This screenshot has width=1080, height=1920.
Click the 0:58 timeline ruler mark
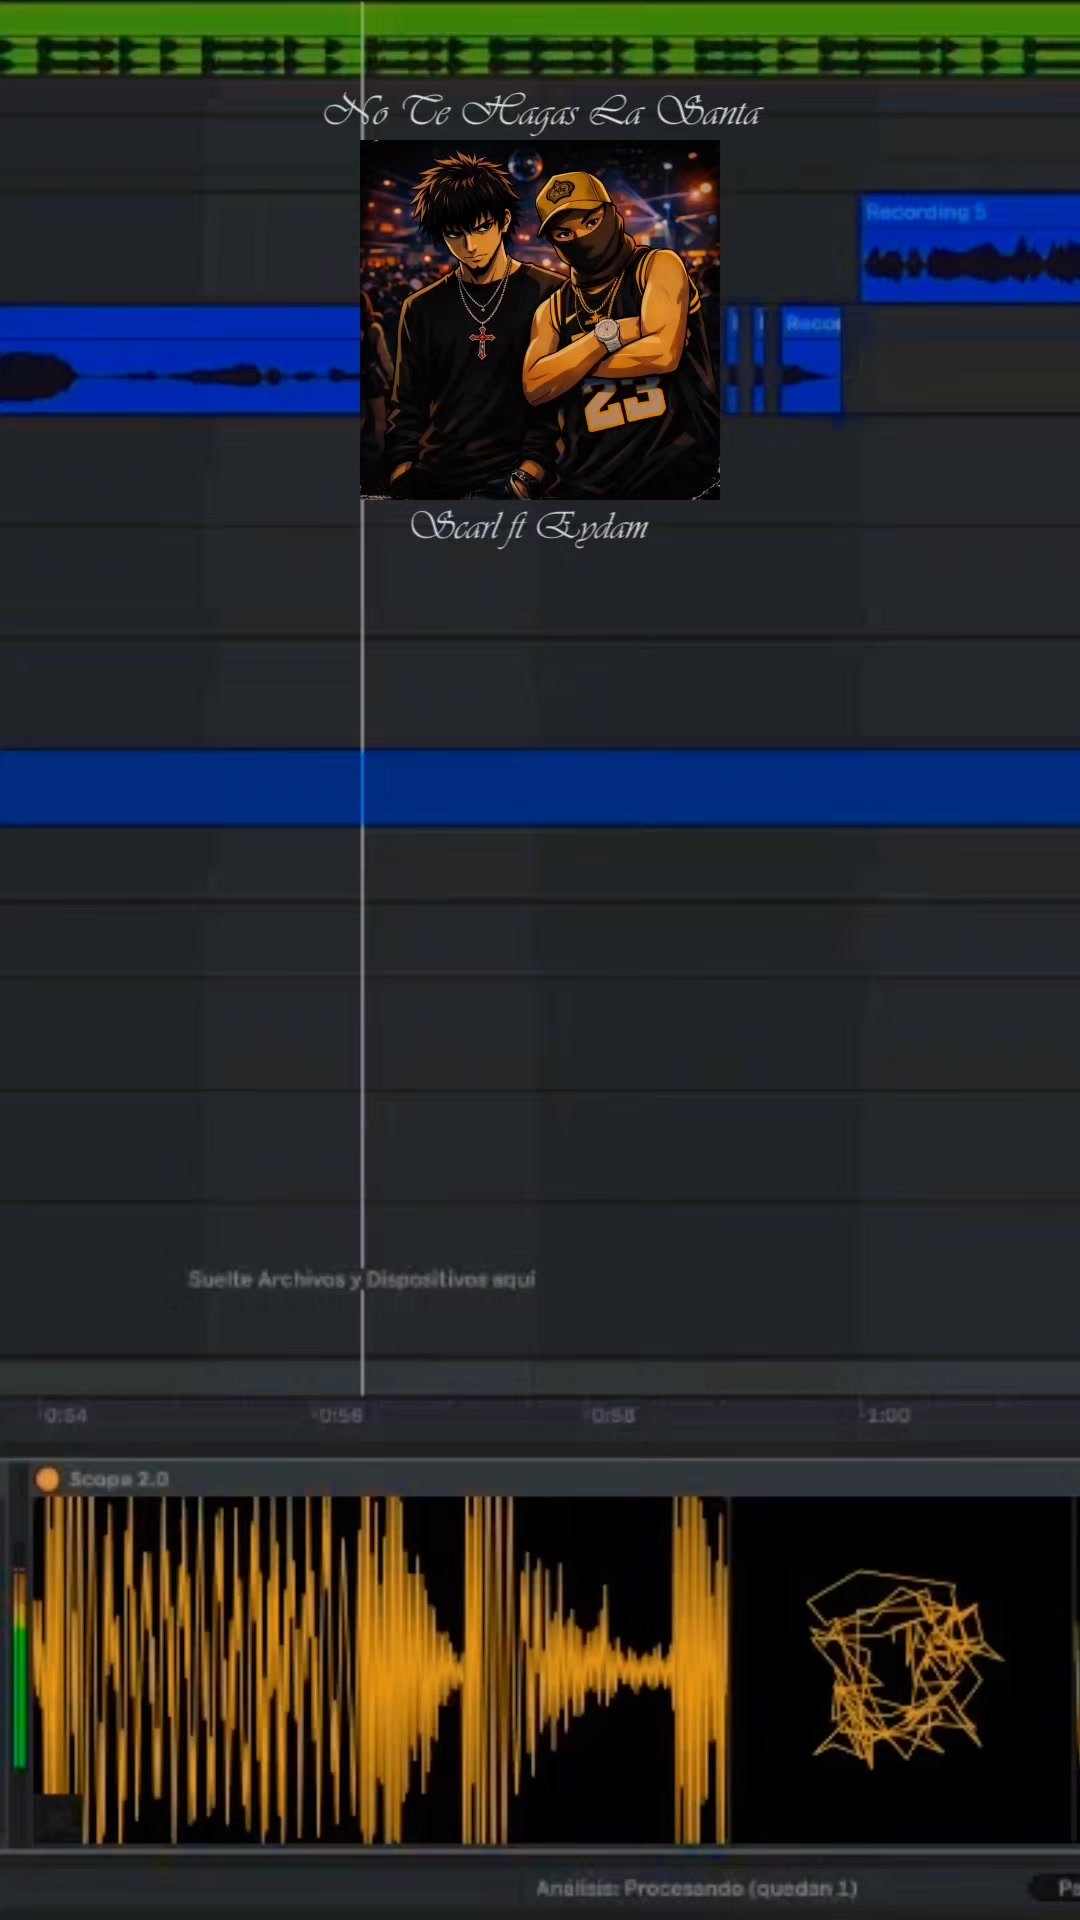(x=613, y=1415)
